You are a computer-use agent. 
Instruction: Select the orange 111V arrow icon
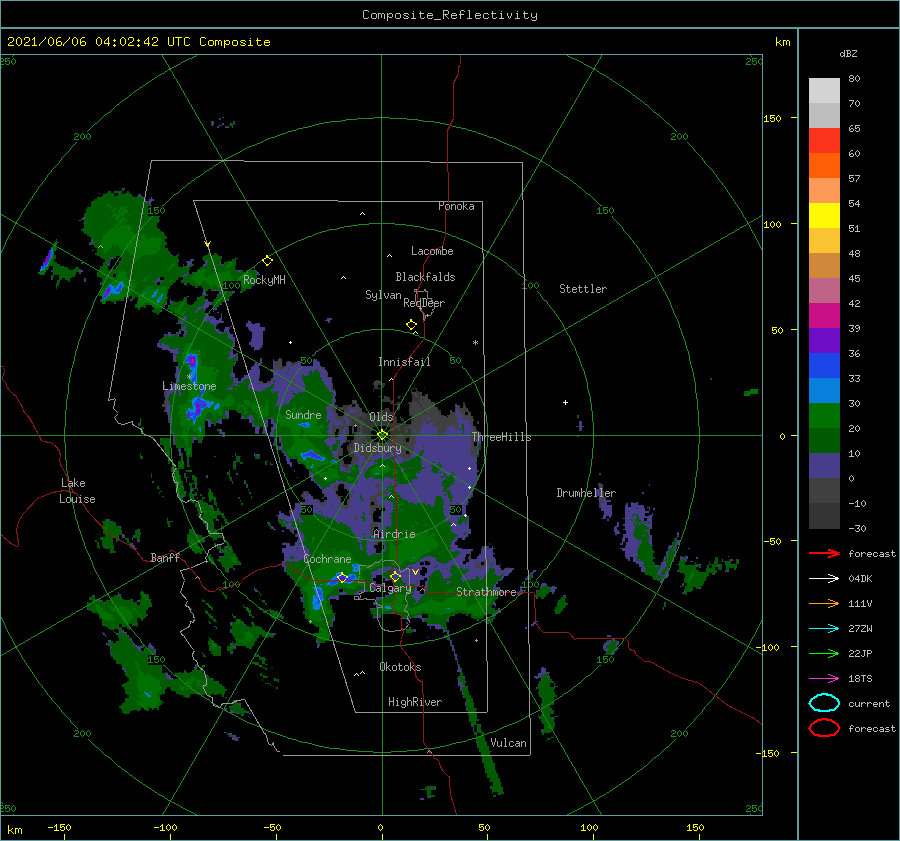point(824,603)
